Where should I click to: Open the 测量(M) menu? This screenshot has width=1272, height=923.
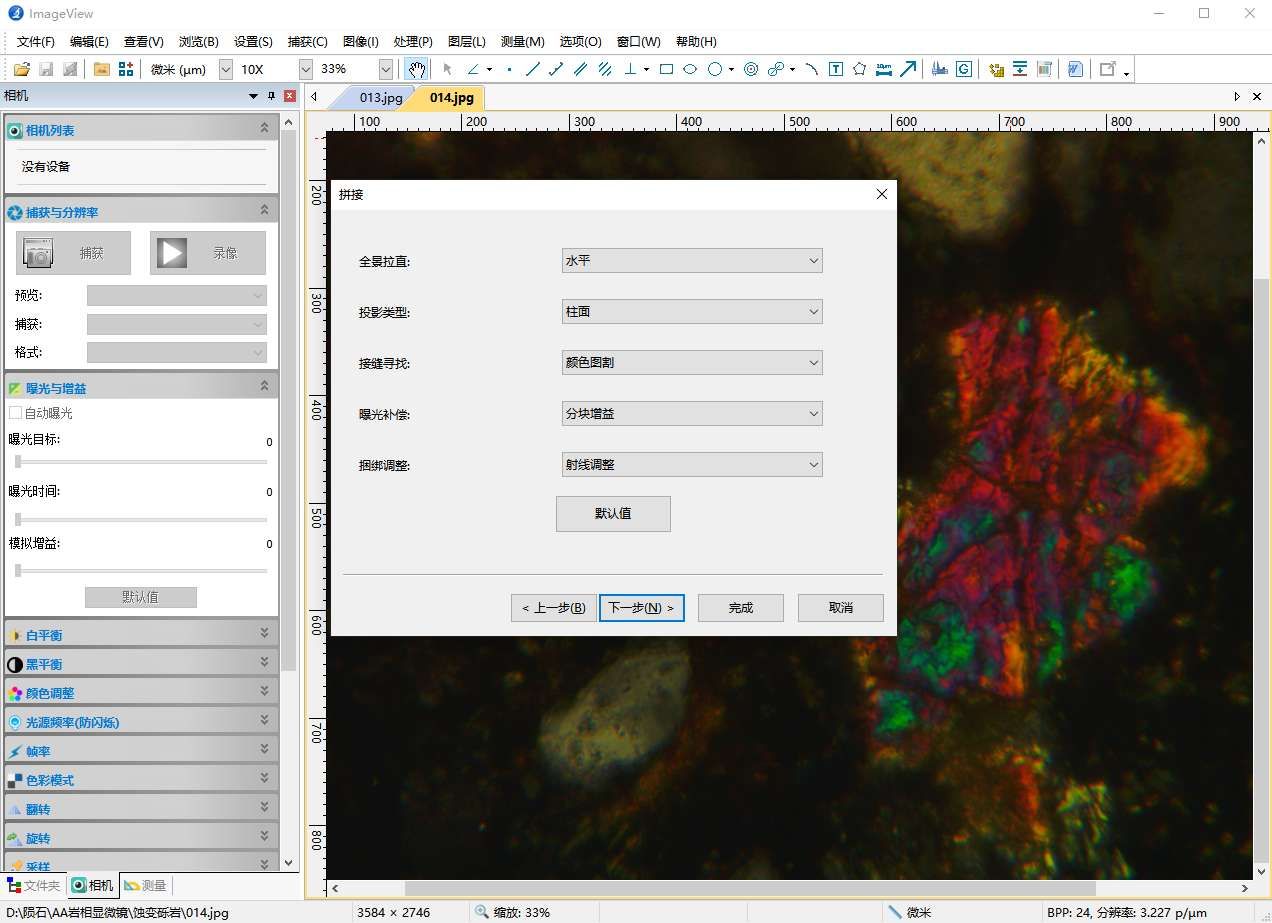coord(522,41)
